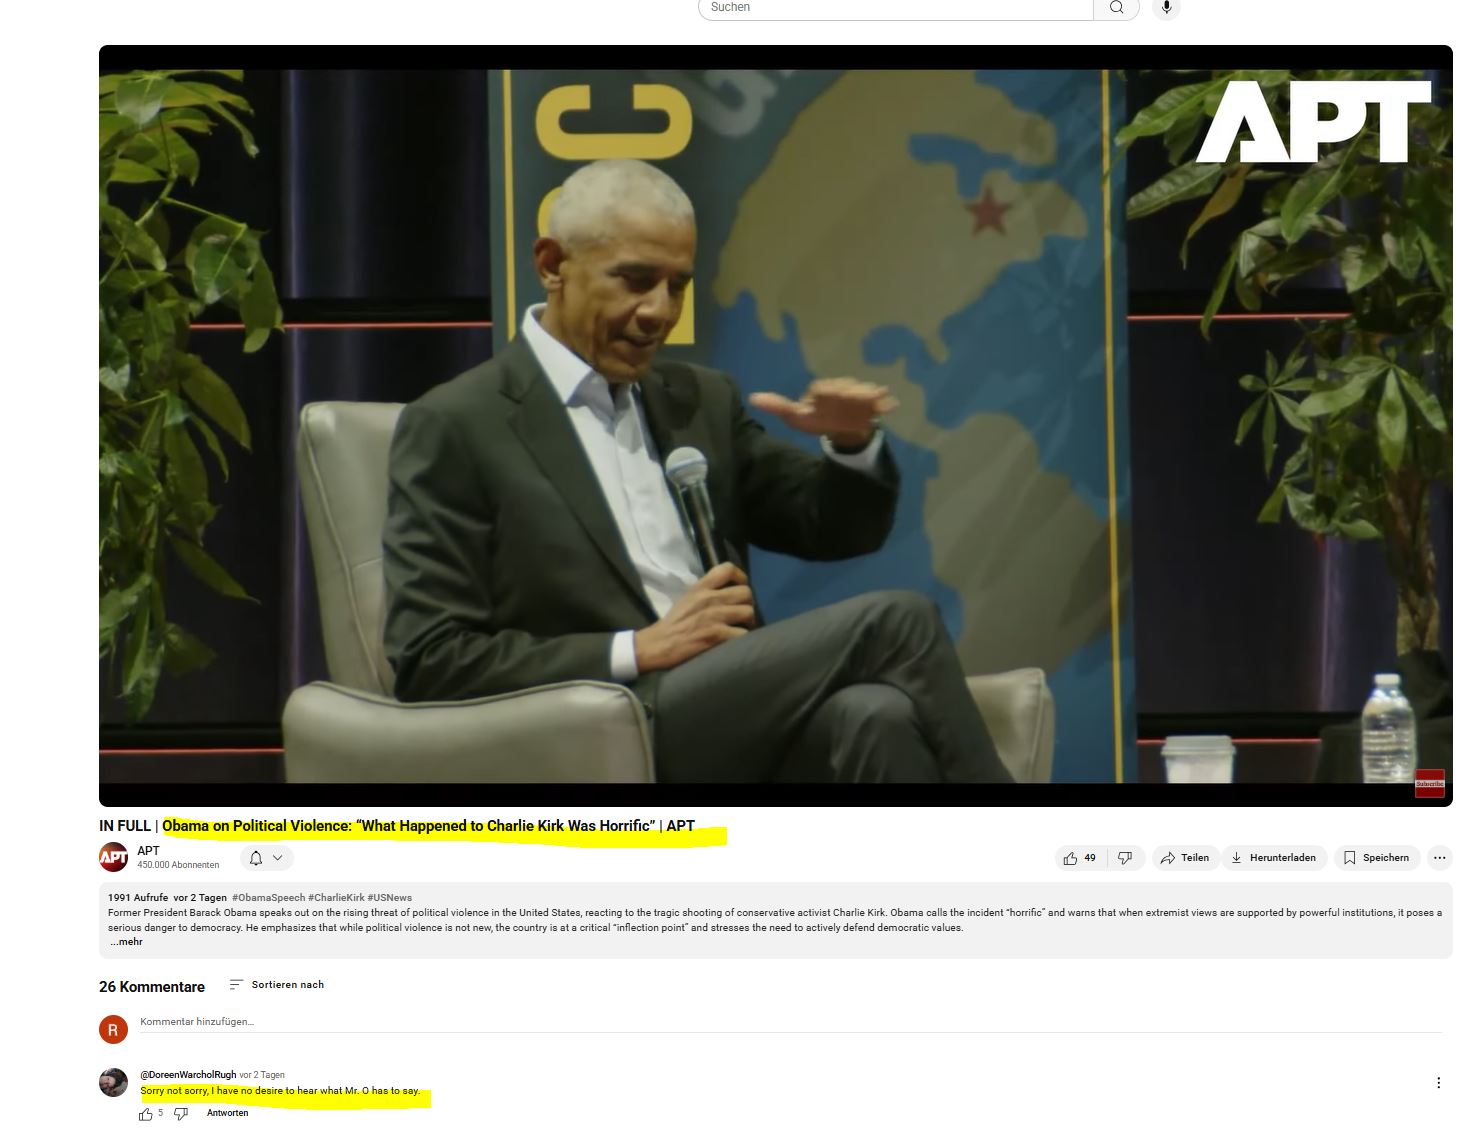Screen dimensions: 1465x1130
Task: Open comment options three-dot menu
Action: [1438, 1083]
